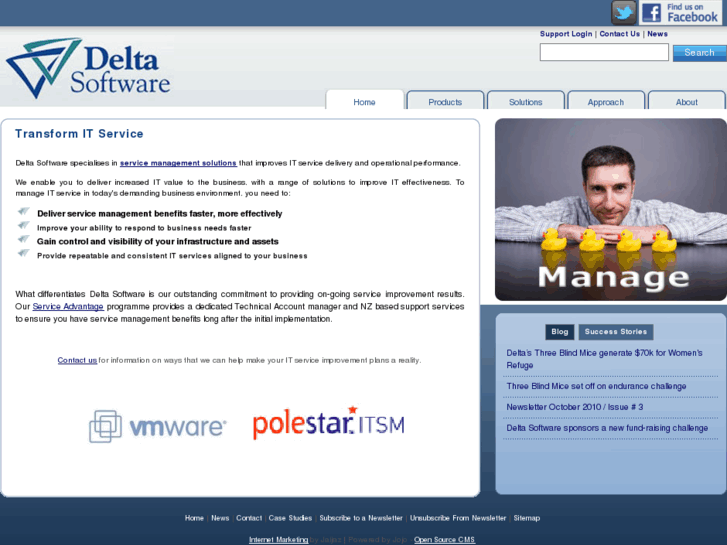Screen dimensions: 727x545
Task: Open Newsletter October 2010 Issue #3
Action: (x=574, y=407)
